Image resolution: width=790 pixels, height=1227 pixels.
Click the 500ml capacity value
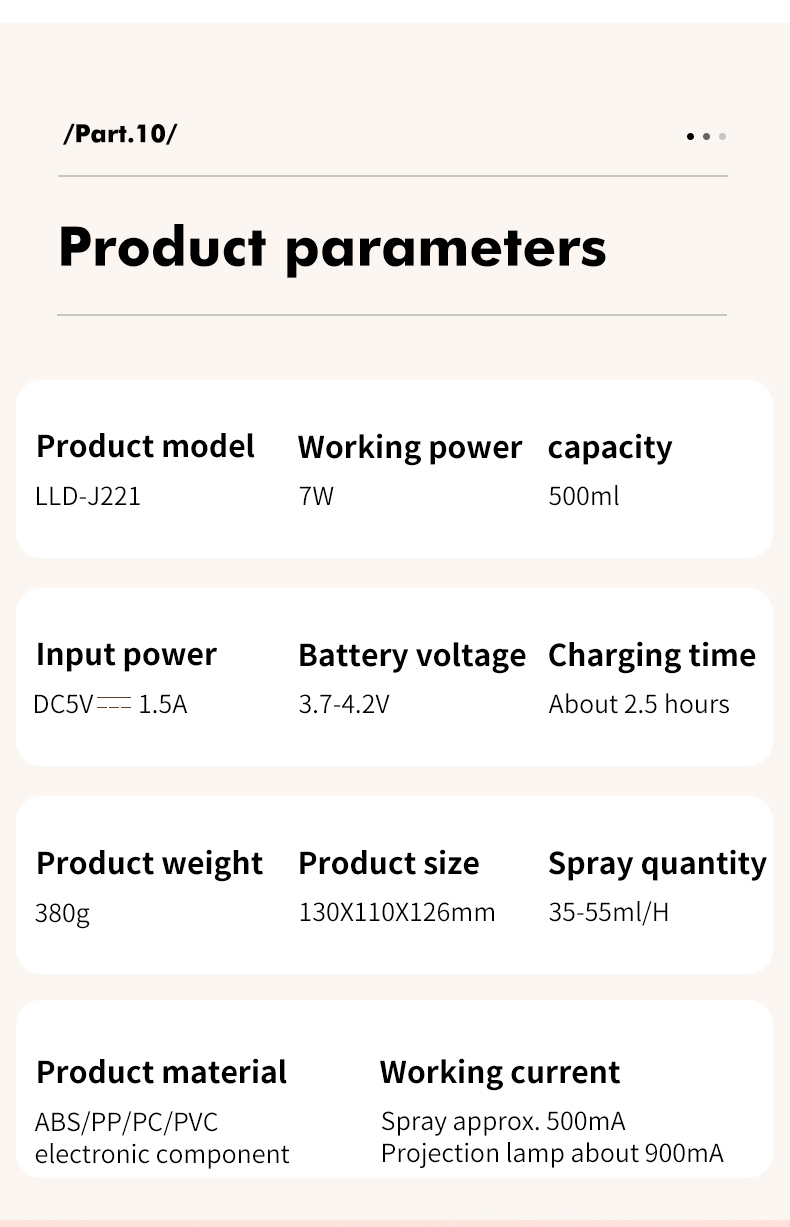coord(584,496)
